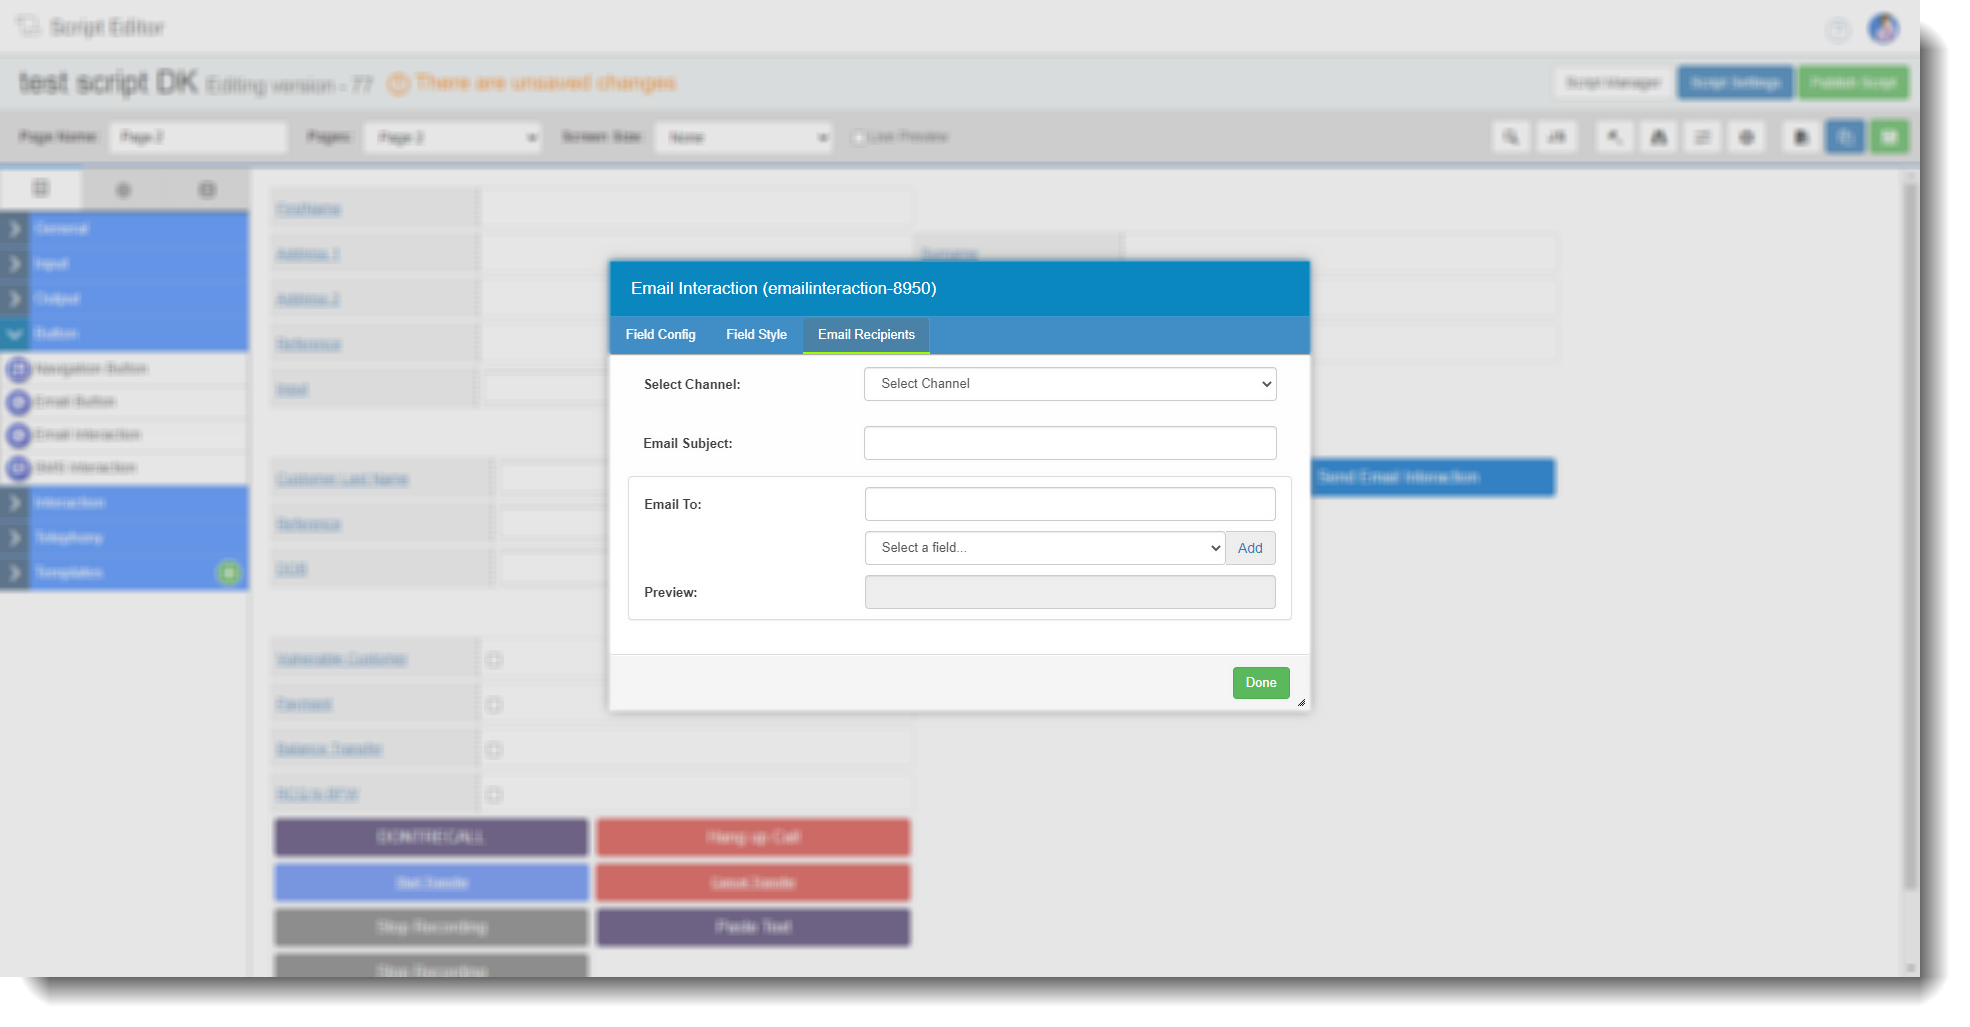This screenshot has height=1027, width=1970.
Task: Click the Page Name input field
Action: 198,137
